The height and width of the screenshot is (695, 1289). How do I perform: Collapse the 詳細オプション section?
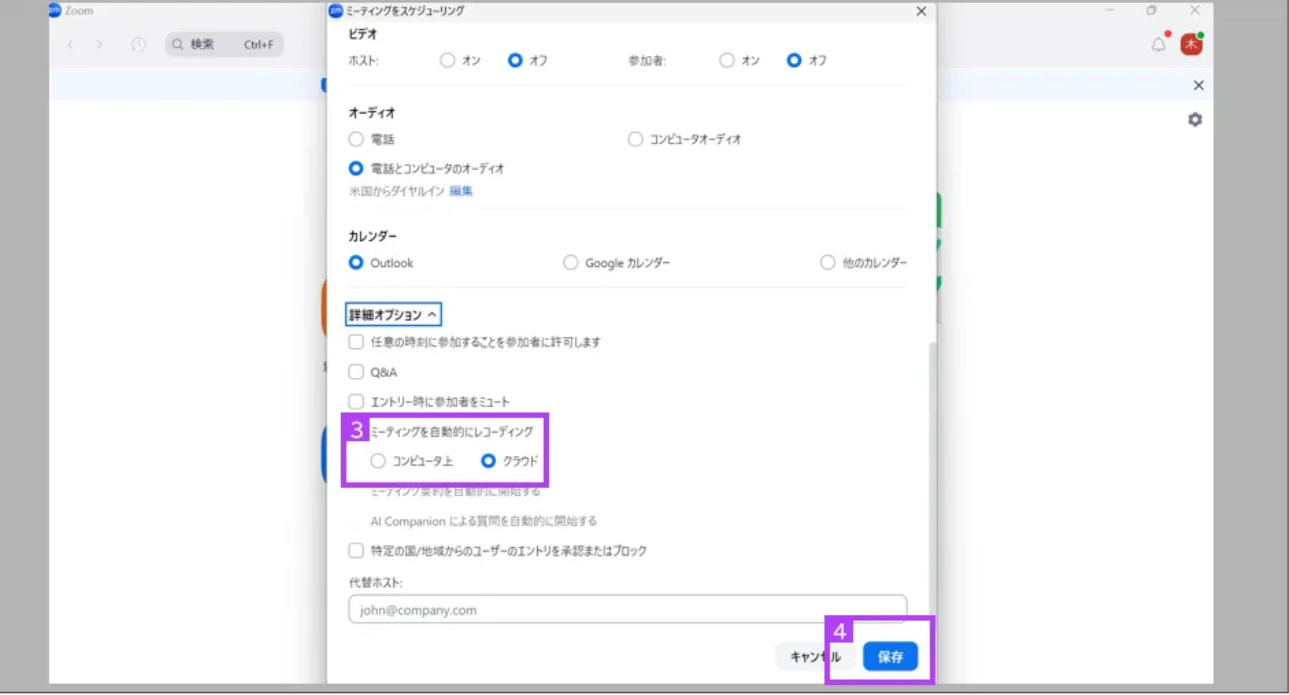pos(394,315)
